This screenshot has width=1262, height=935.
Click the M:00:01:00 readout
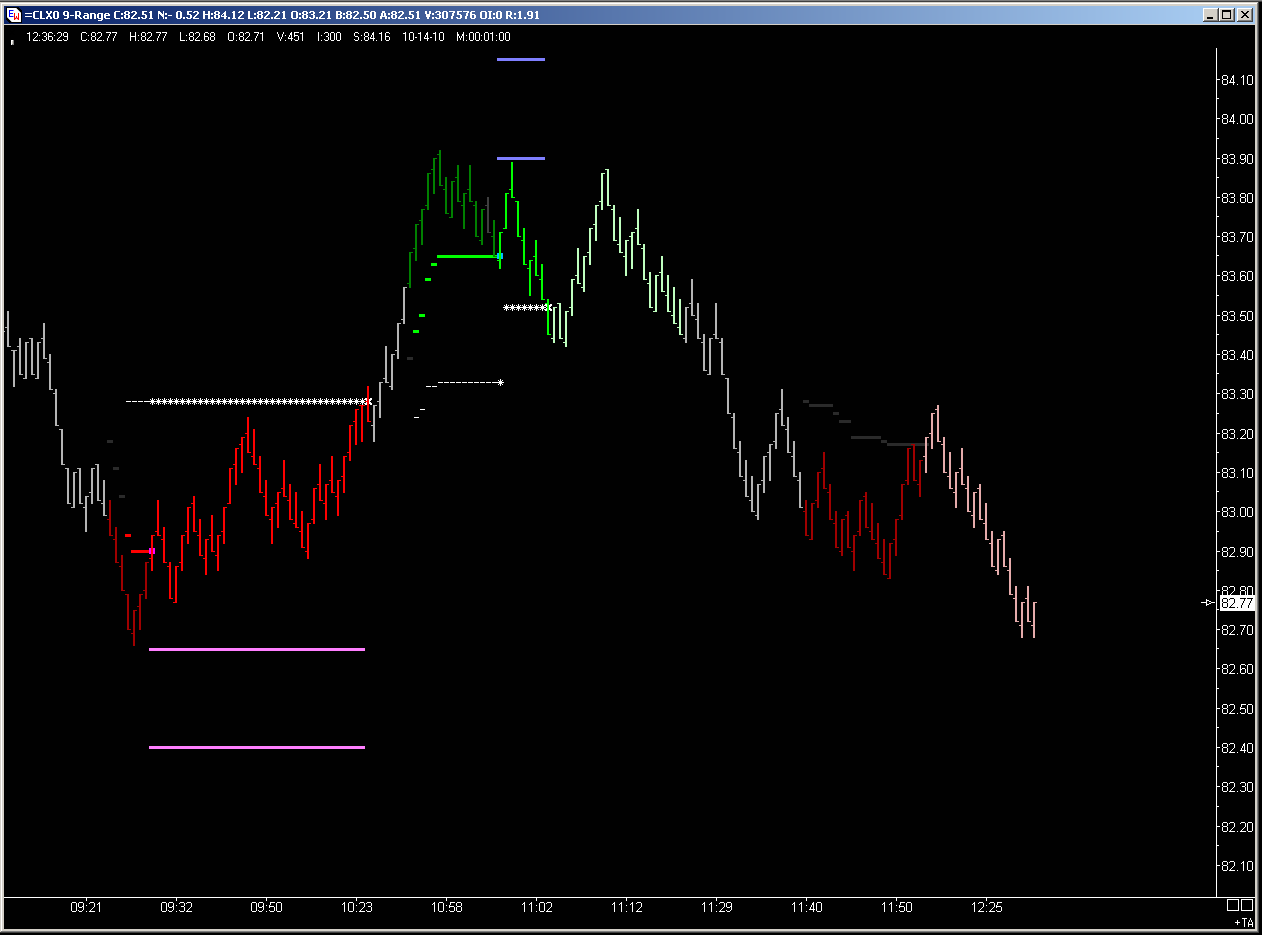click(483, 37)
